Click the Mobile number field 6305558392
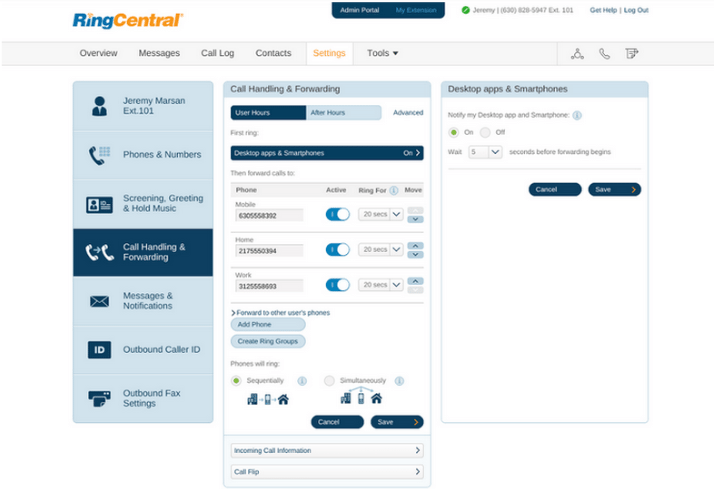Viewport: 714px width, 489px height. click(x=269, y=215)
